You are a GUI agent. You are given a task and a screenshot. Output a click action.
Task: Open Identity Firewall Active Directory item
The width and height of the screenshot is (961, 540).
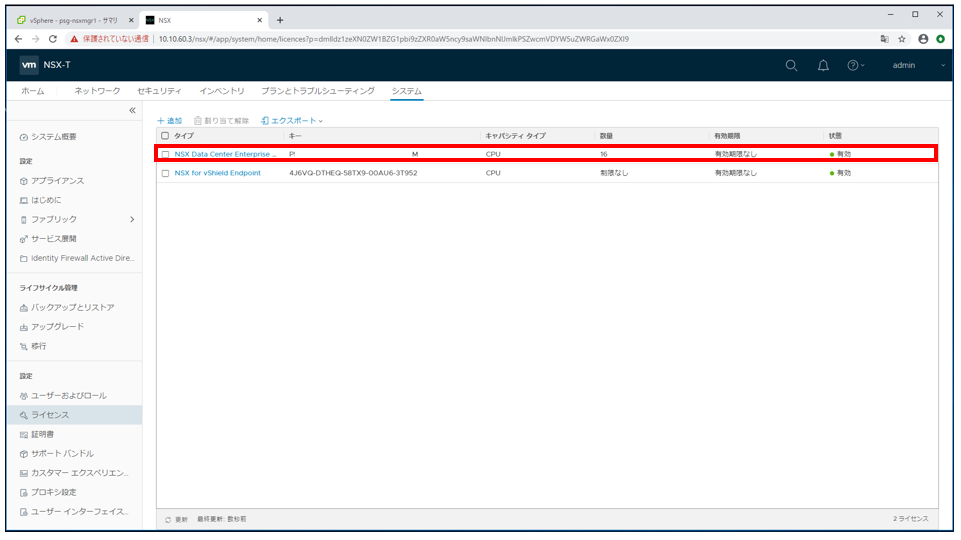(77, 258)
